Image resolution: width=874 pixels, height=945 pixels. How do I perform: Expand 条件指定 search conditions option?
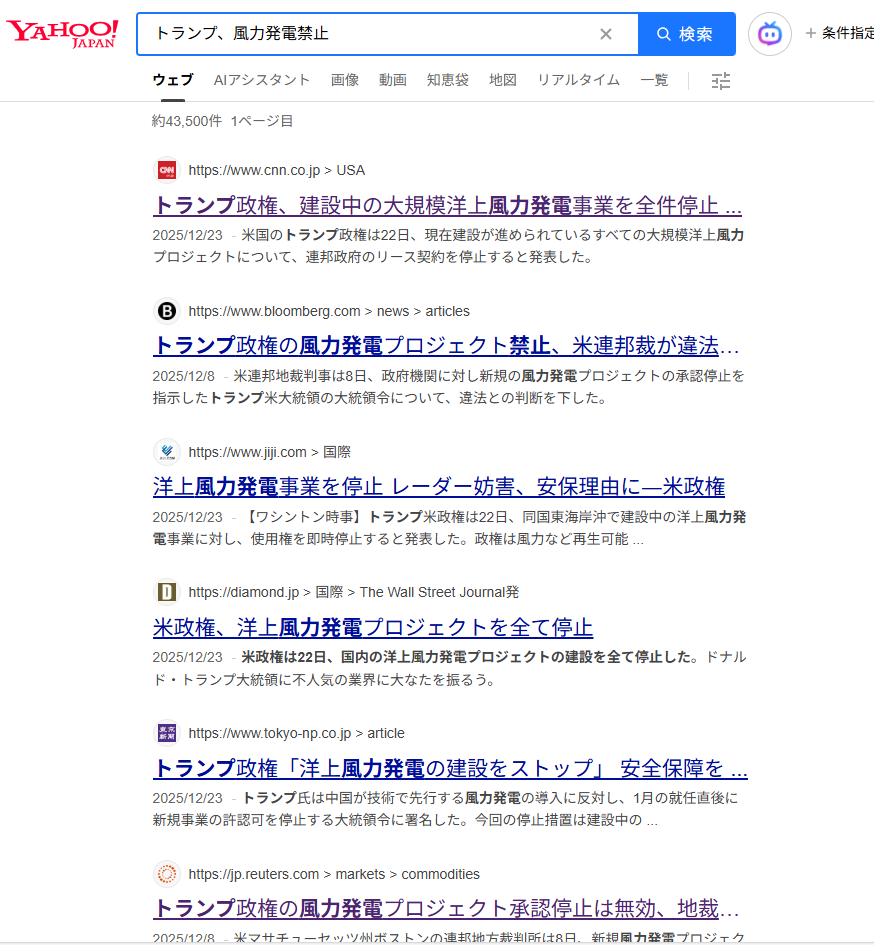(839, 34)
